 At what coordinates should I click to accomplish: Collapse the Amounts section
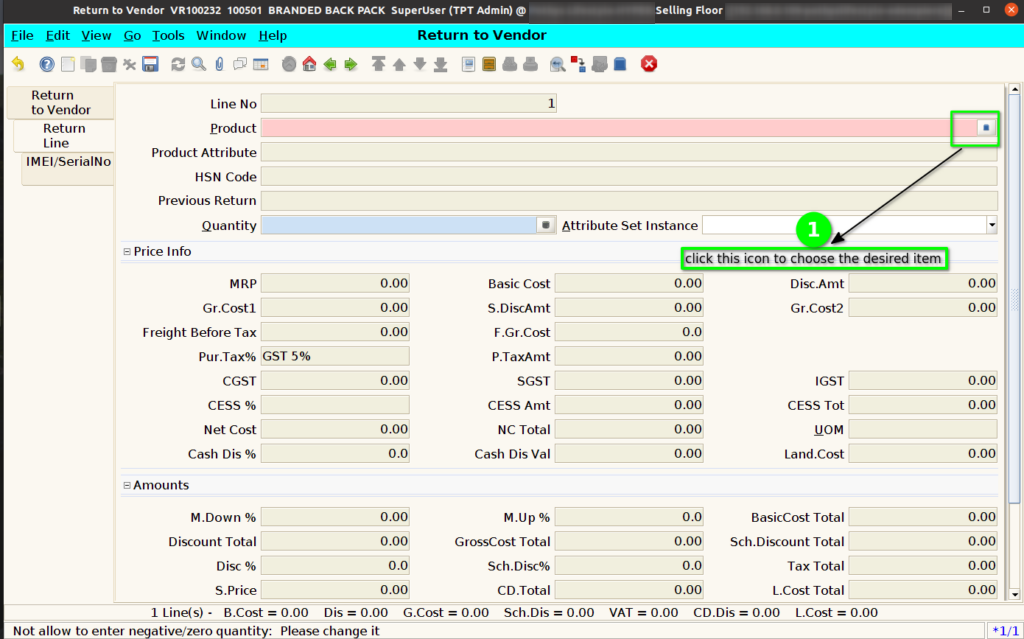tap(127, 485)
